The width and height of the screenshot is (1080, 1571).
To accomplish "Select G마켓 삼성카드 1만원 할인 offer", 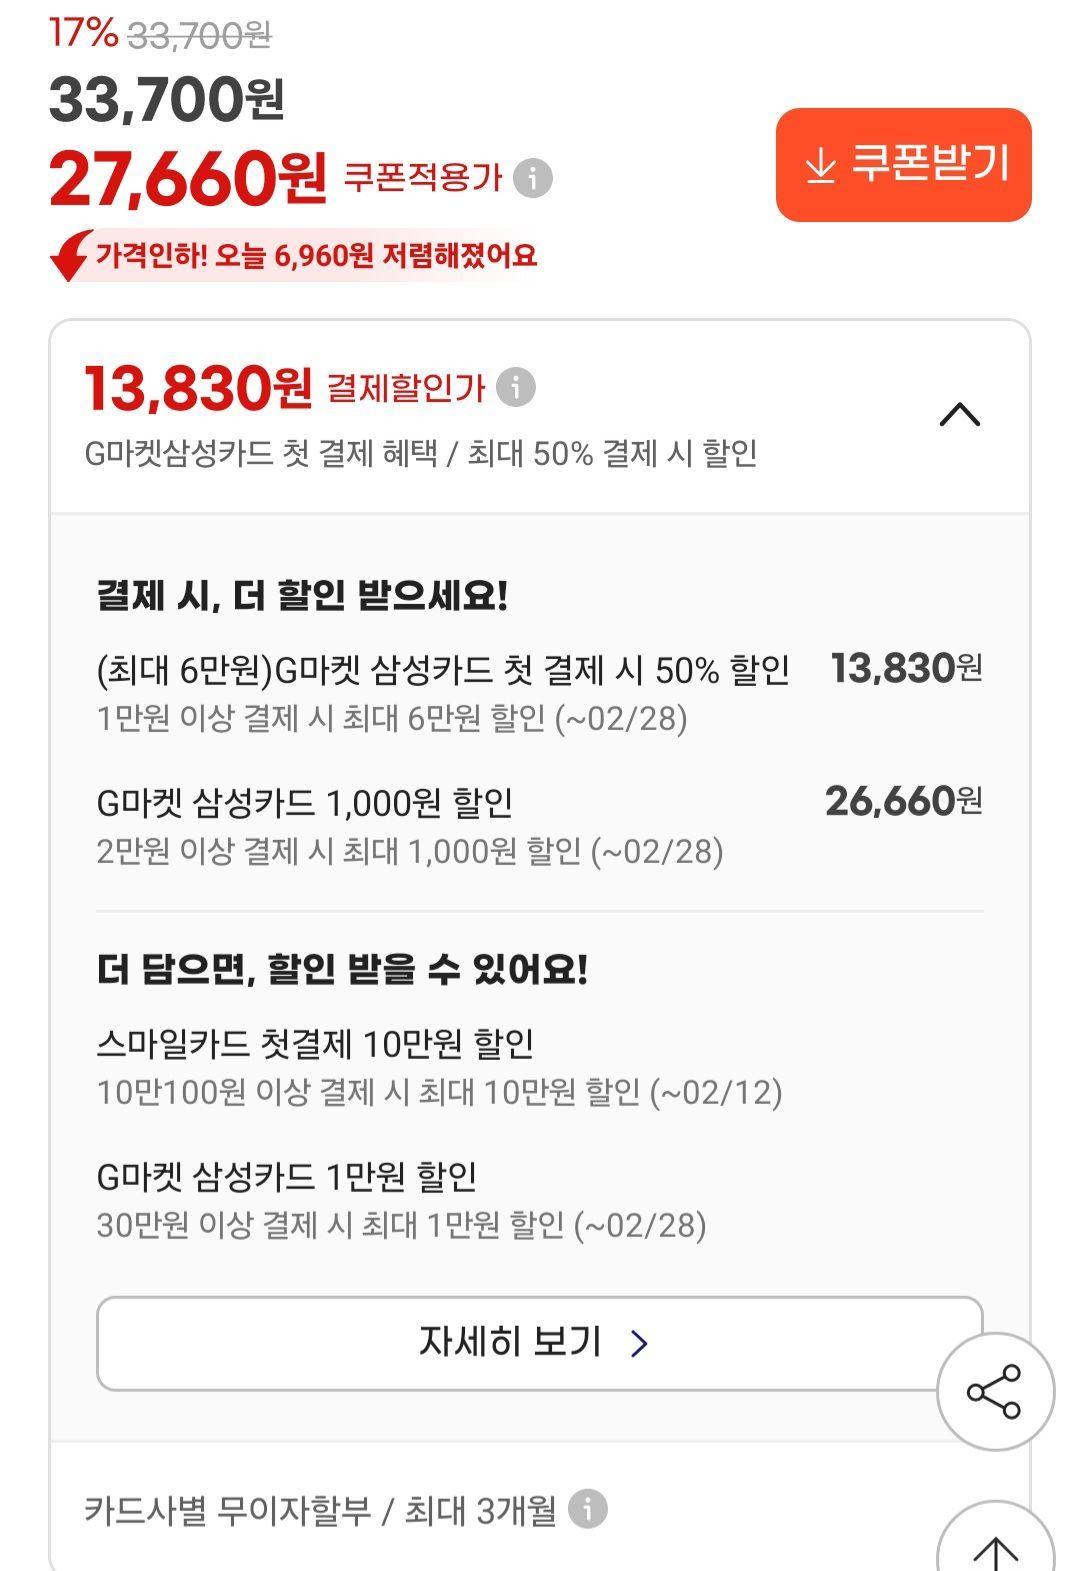I will tap(286, 1177).
